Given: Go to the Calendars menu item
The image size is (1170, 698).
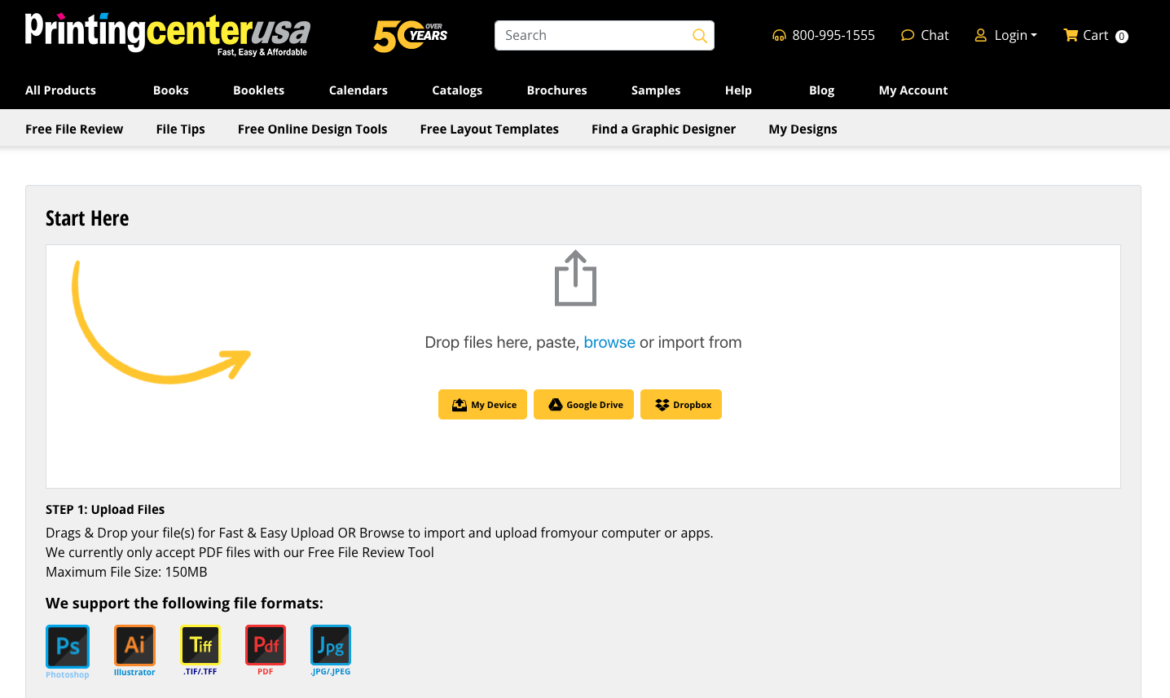Looking at the screenshot, I should (358, 90).
